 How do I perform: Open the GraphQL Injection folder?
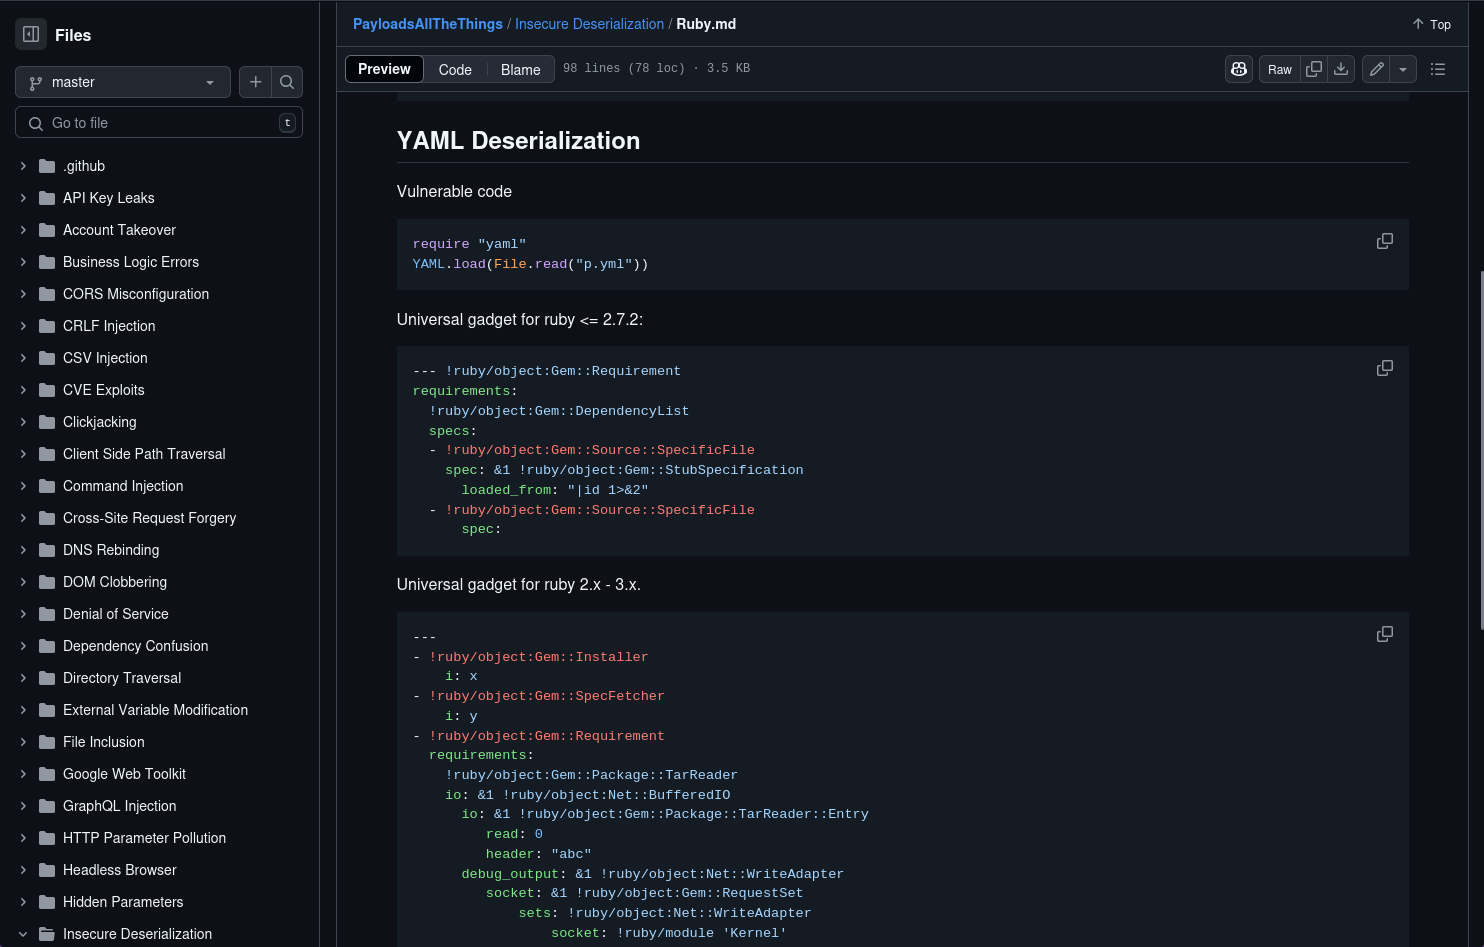click(x=119, y=806)
